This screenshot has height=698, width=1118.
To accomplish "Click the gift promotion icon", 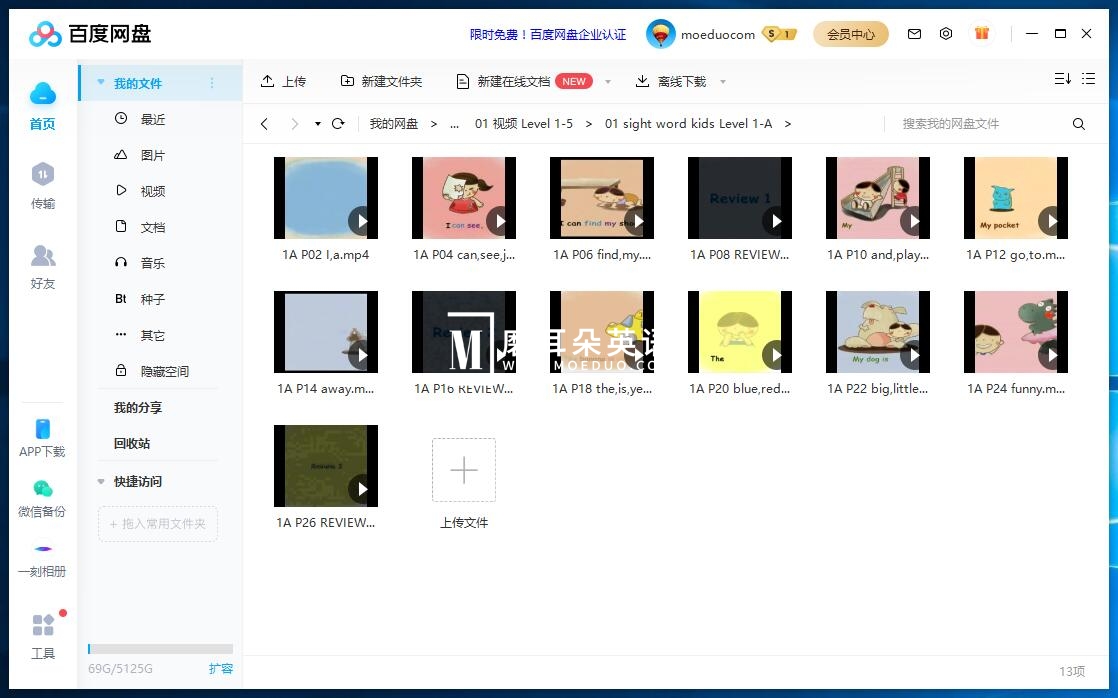I will pyautogui.click(x=981, y=33).
